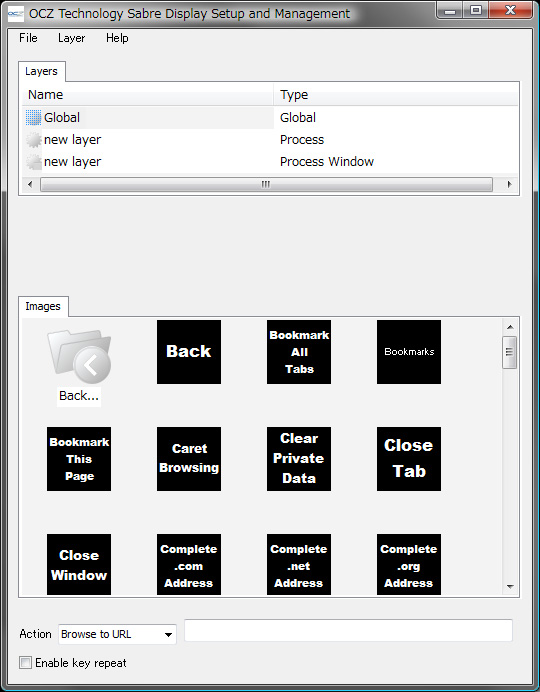Choose the Bookmark This Page image
Viewport: 540px width, 692px height.
tap(79, 459)
